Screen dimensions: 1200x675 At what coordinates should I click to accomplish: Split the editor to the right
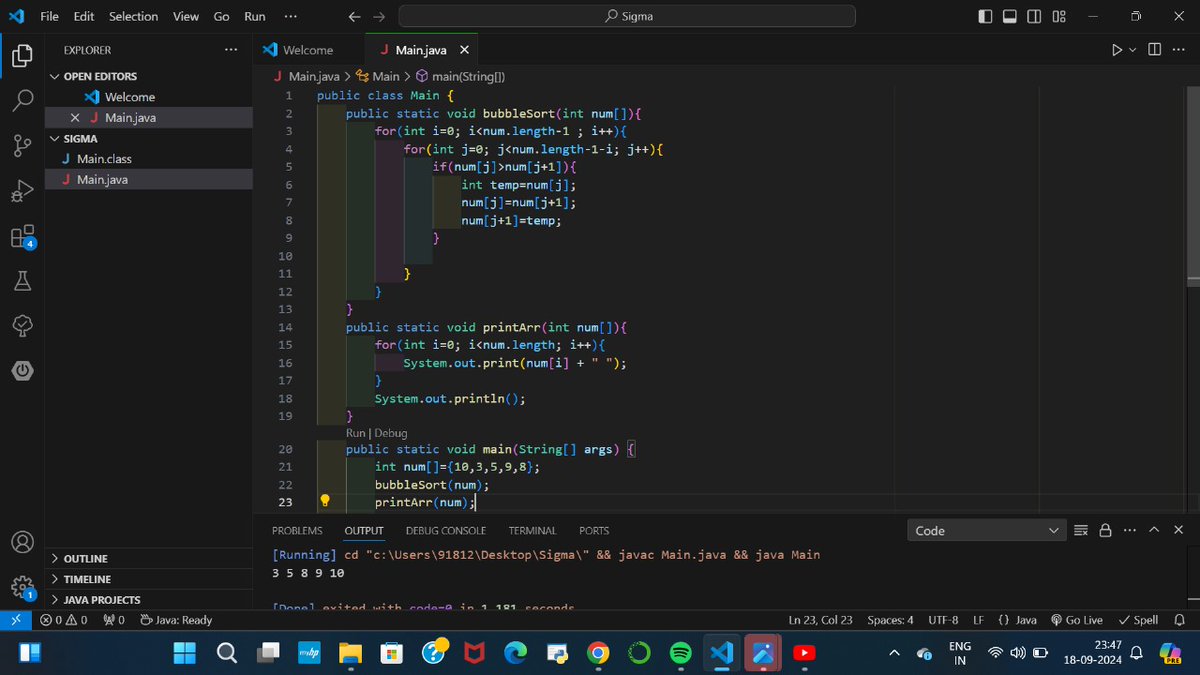1154,50
